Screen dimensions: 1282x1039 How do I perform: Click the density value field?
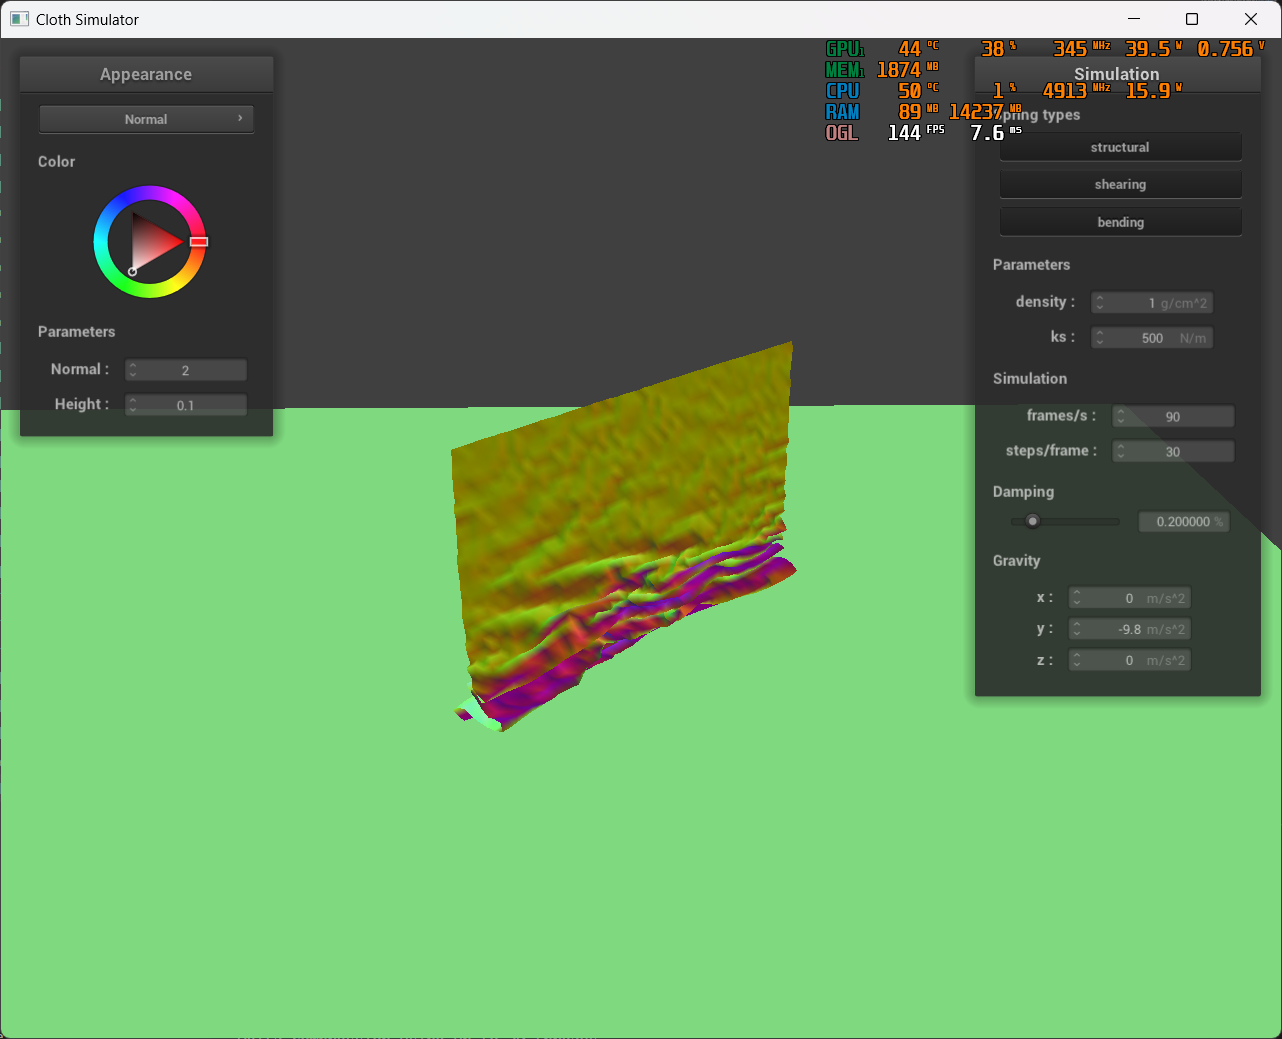tap(1152, 302)
